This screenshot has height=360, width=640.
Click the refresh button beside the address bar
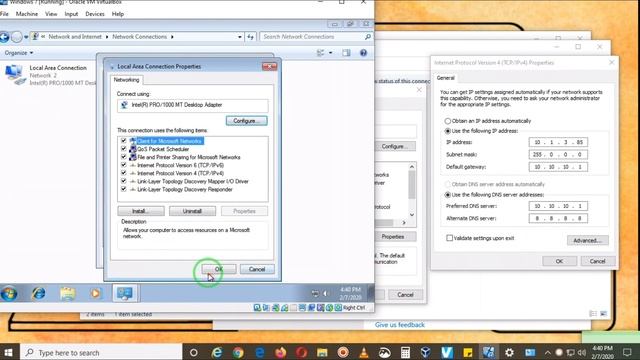(250, 37)
